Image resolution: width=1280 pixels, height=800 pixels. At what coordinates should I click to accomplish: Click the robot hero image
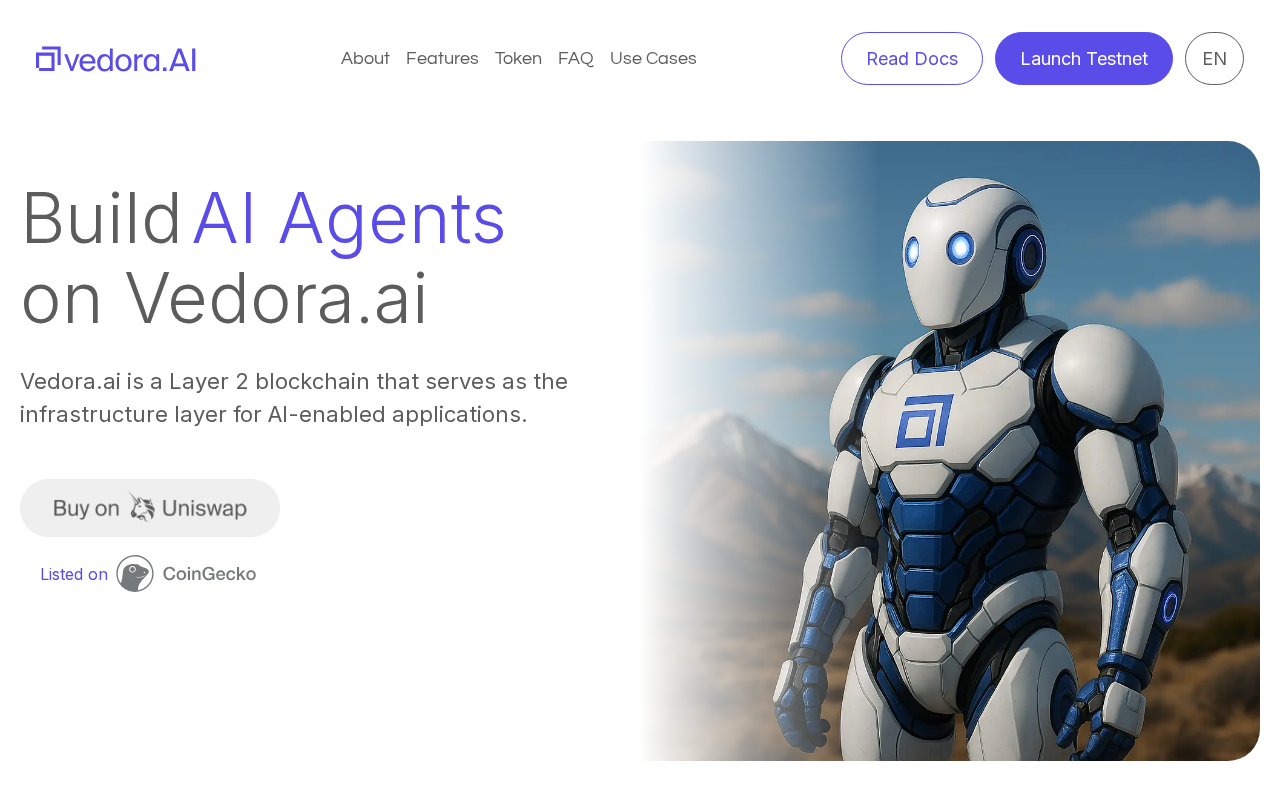click(950, 451)
